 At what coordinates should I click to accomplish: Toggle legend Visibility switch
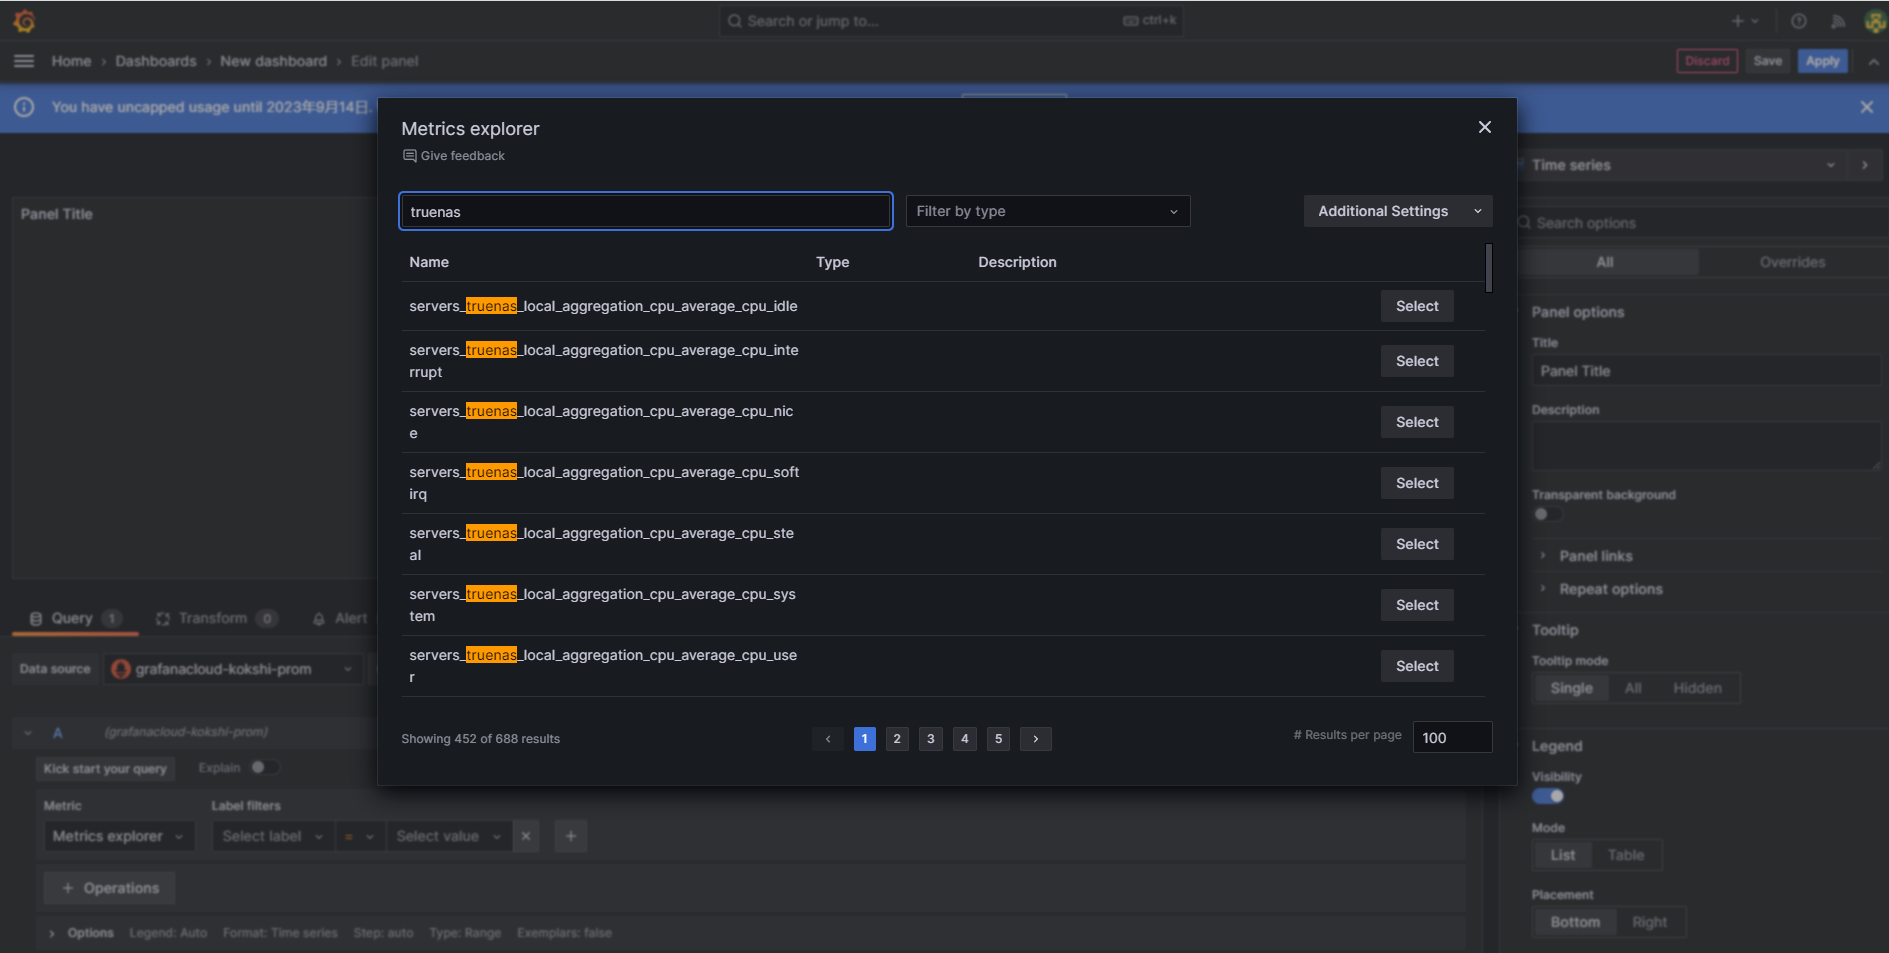1548,796
